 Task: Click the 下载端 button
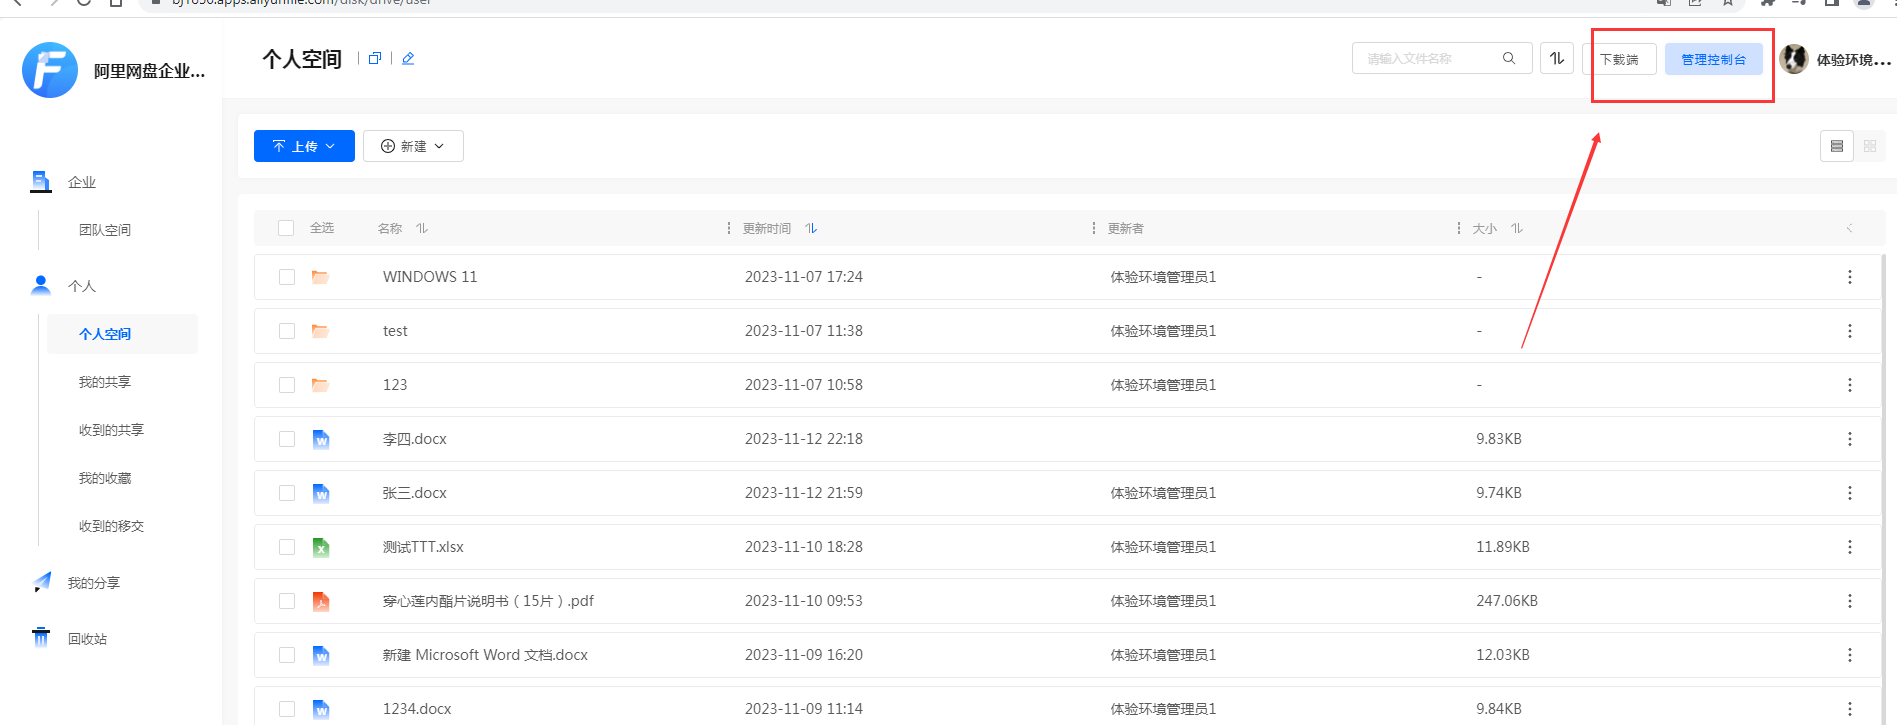pyautogui.click(x=1619, y=59)
